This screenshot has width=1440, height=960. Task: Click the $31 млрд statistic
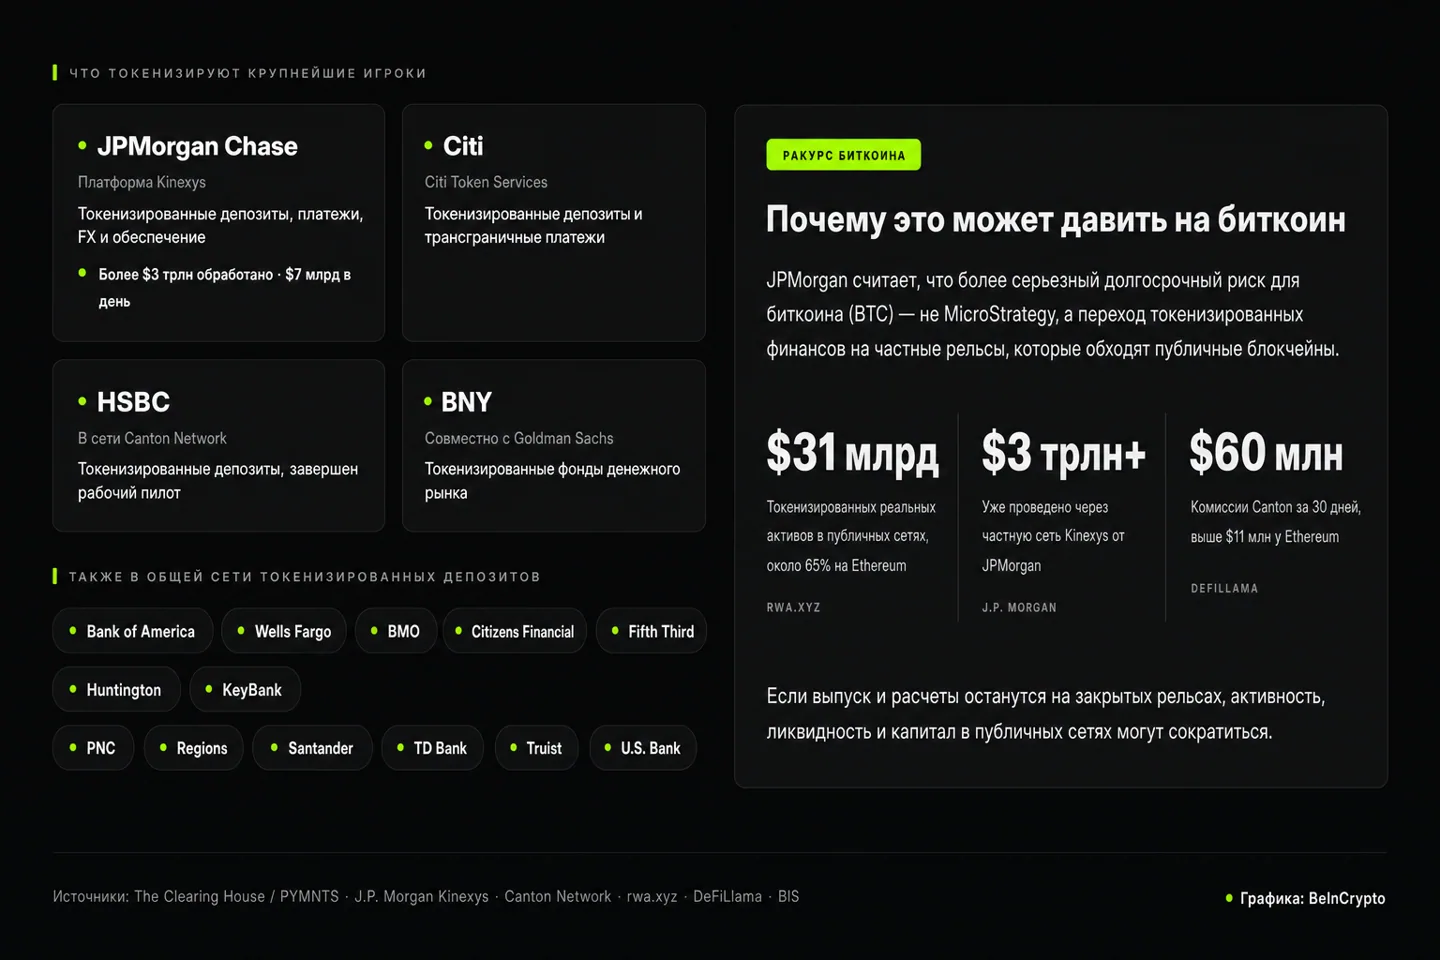pyautogui.click(x=853, y=452)
